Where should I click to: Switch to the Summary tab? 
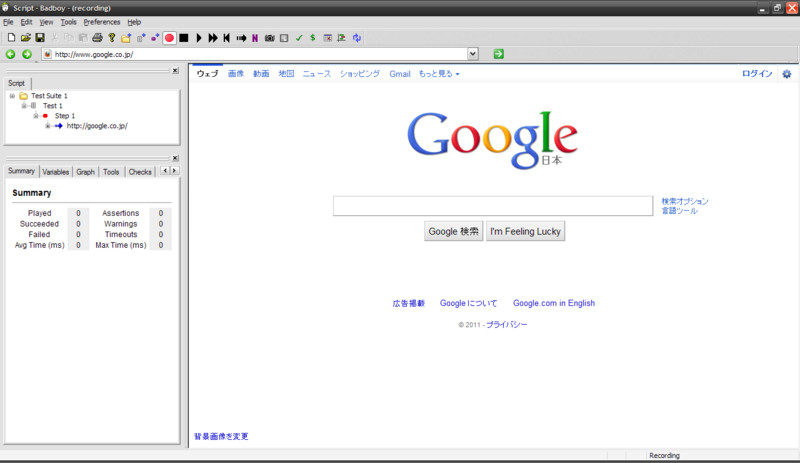21,171
